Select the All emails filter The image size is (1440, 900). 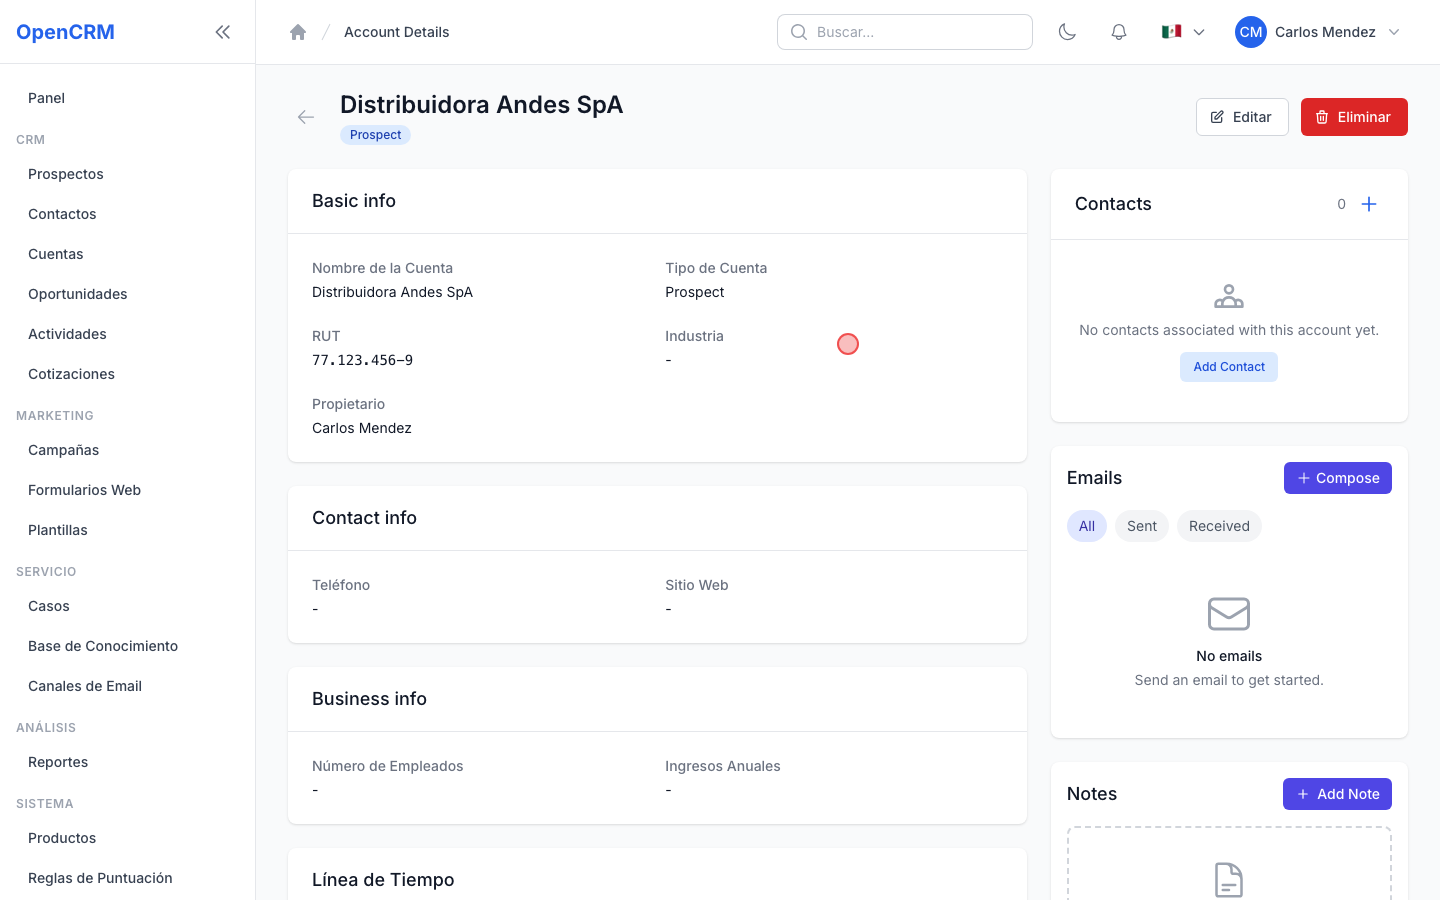1087,526
